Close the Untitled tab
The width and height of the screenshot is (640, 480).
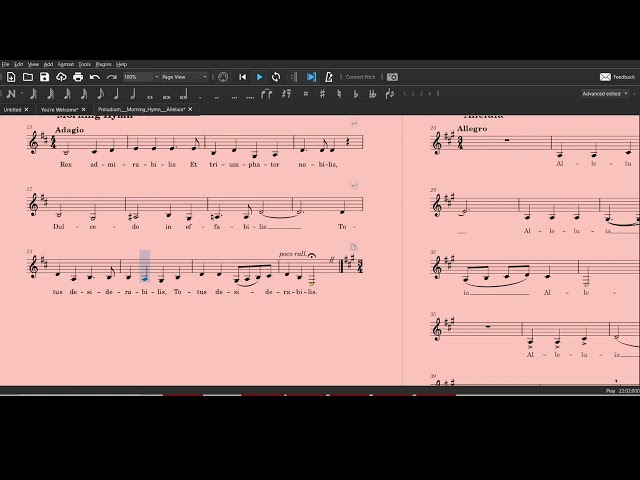(x=27, y=109)
